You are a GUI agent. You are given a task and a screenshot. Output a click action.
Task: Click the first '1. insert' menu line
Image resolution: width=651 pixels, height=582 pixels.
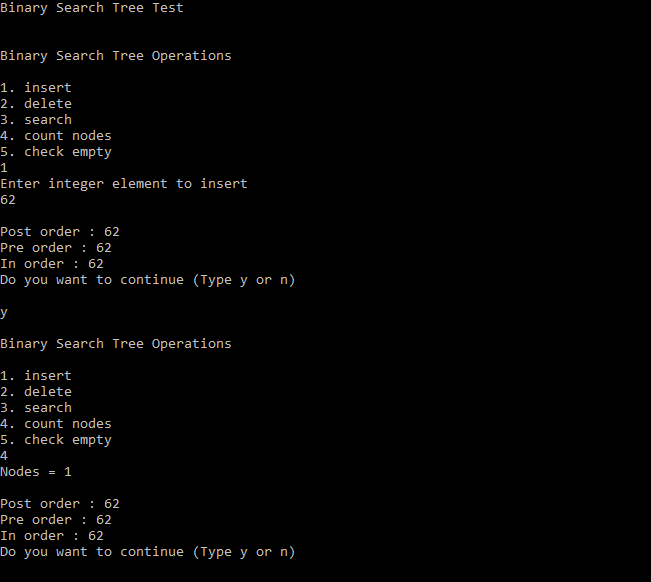coord(36,88)
